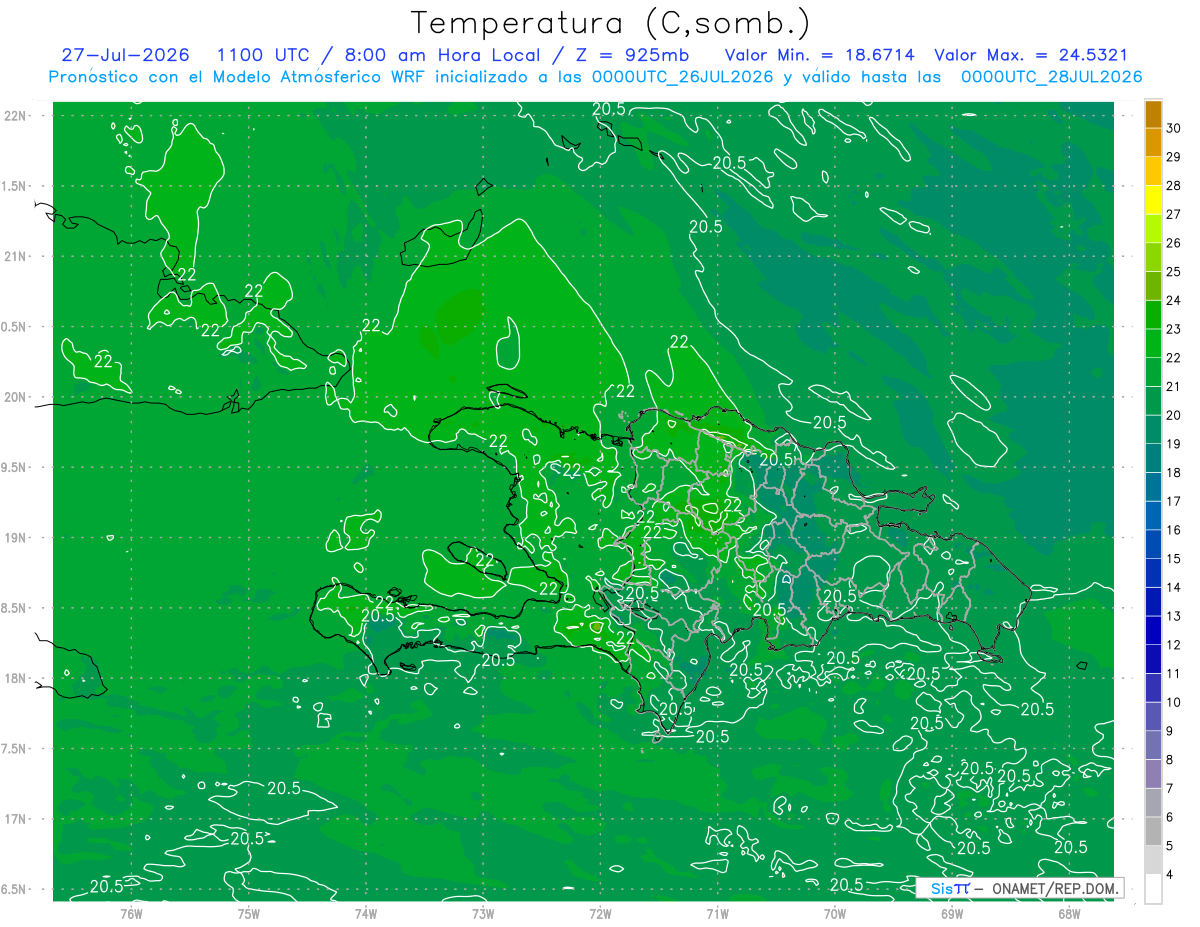Click the purple colorbar segment between 8 and 9
This screenshot has width=1200, height=927.
[x=1153, y=745]
